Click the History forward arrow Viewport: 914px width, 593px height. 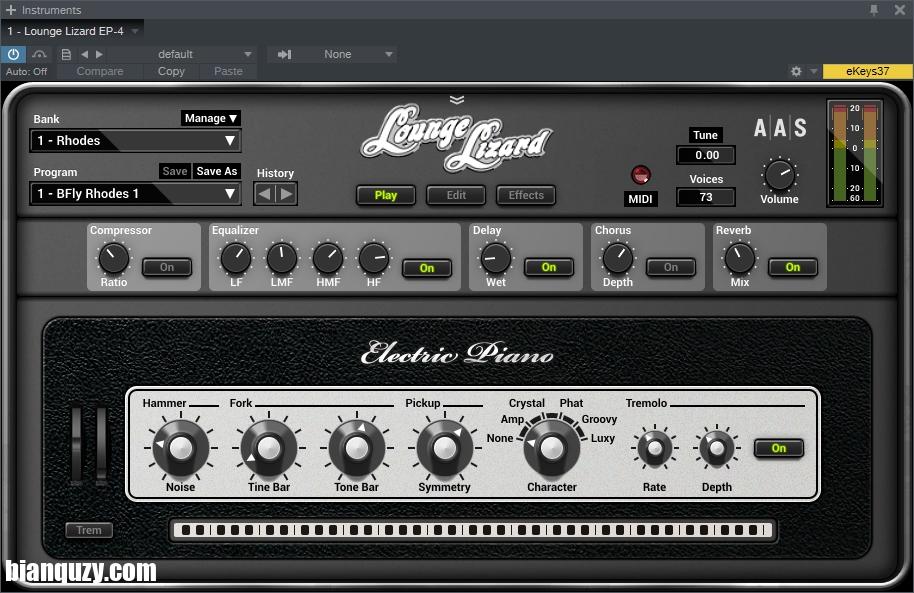[x=286, y=194]
